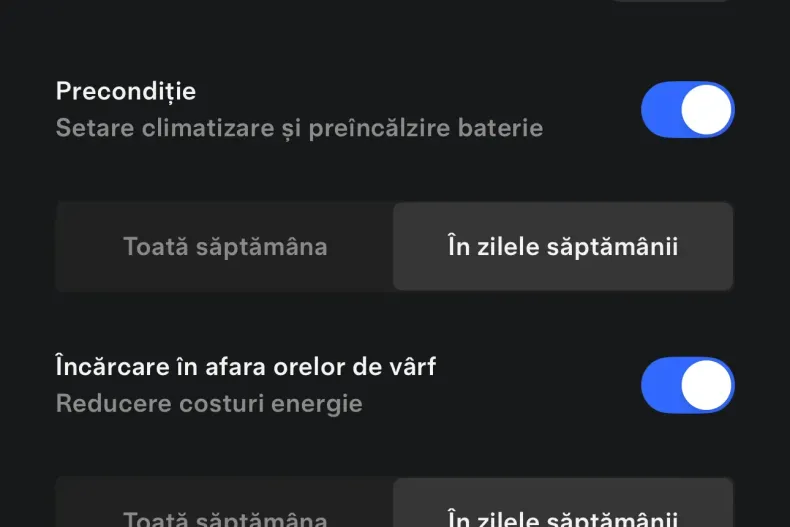Click the Precondiție heading
This screenshot has width=790, height=527.
(126, 91)
